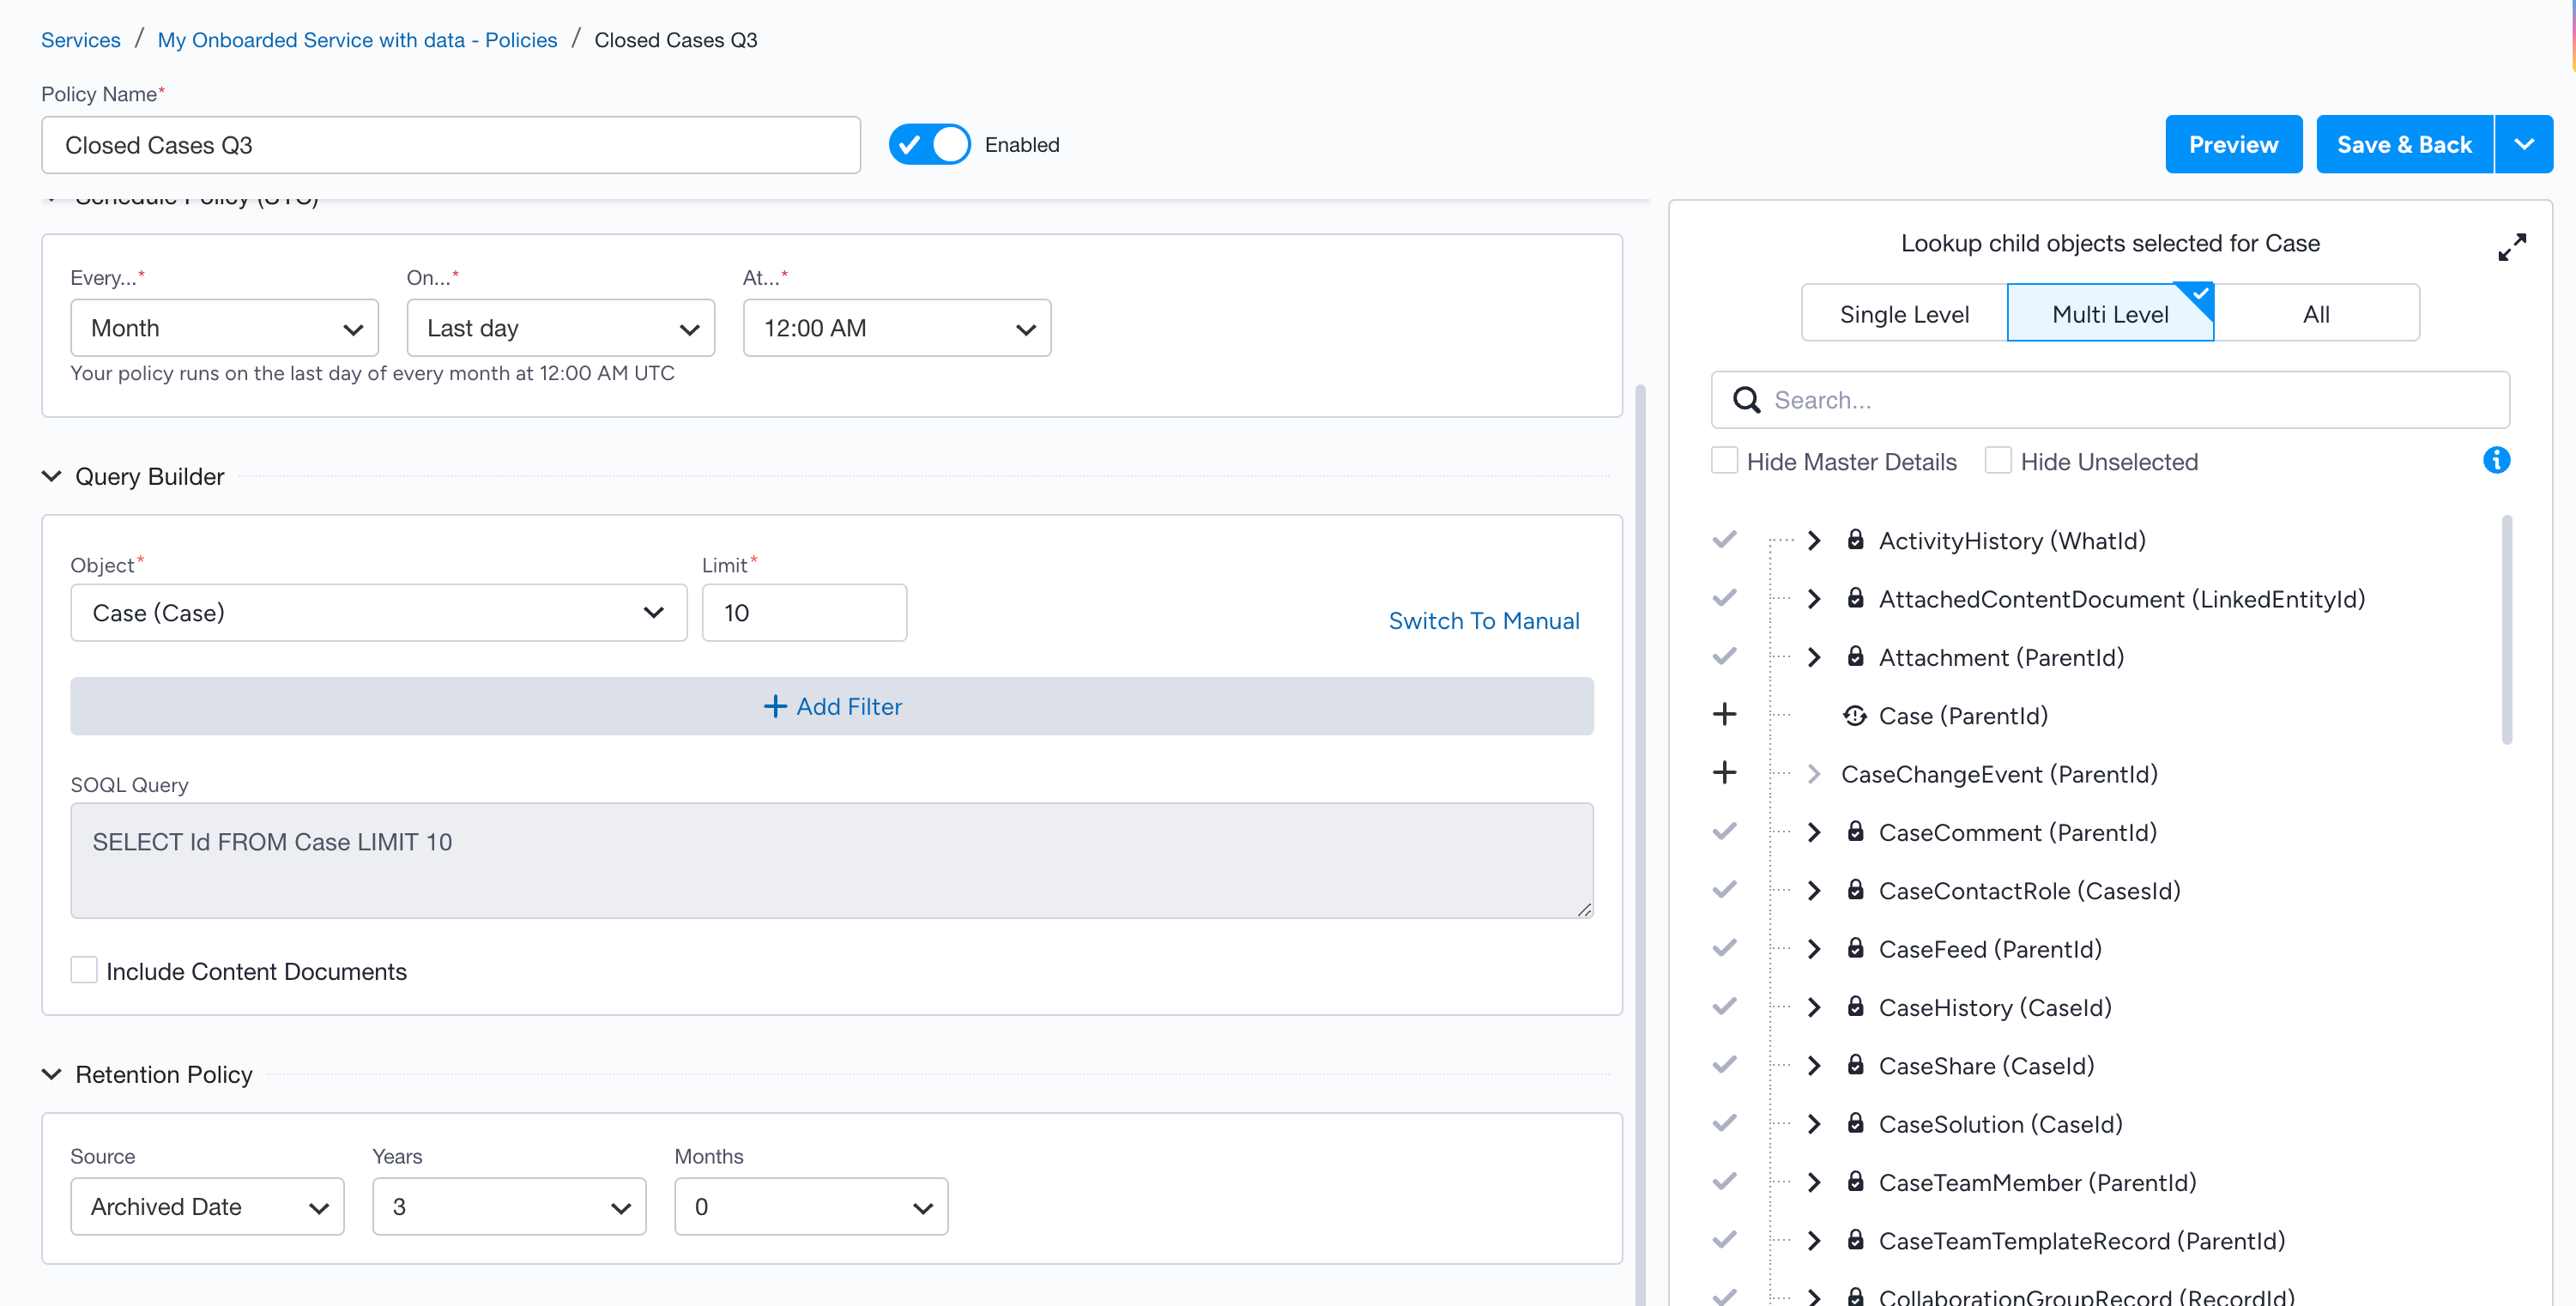The height and width of the screenshot is (1306, 2576).
Task: Expand the lookup child objects panel fullscreen
Action: tap(2513, 246)
